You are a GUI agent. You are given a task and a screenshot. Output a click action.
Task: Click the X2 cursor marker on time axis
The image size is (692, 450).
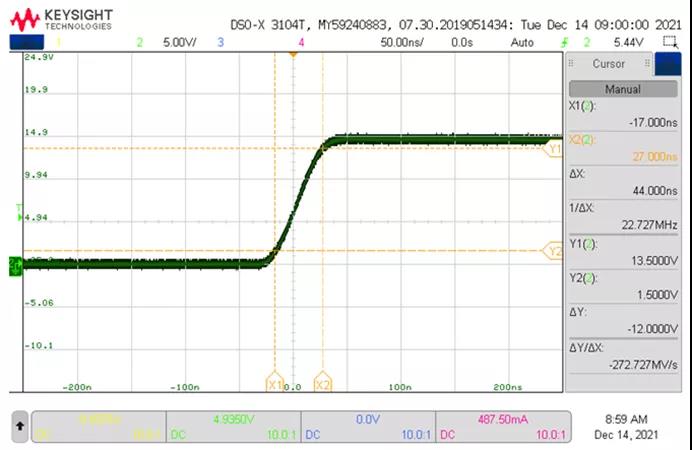pyautogui.click(x=322, y=384)
